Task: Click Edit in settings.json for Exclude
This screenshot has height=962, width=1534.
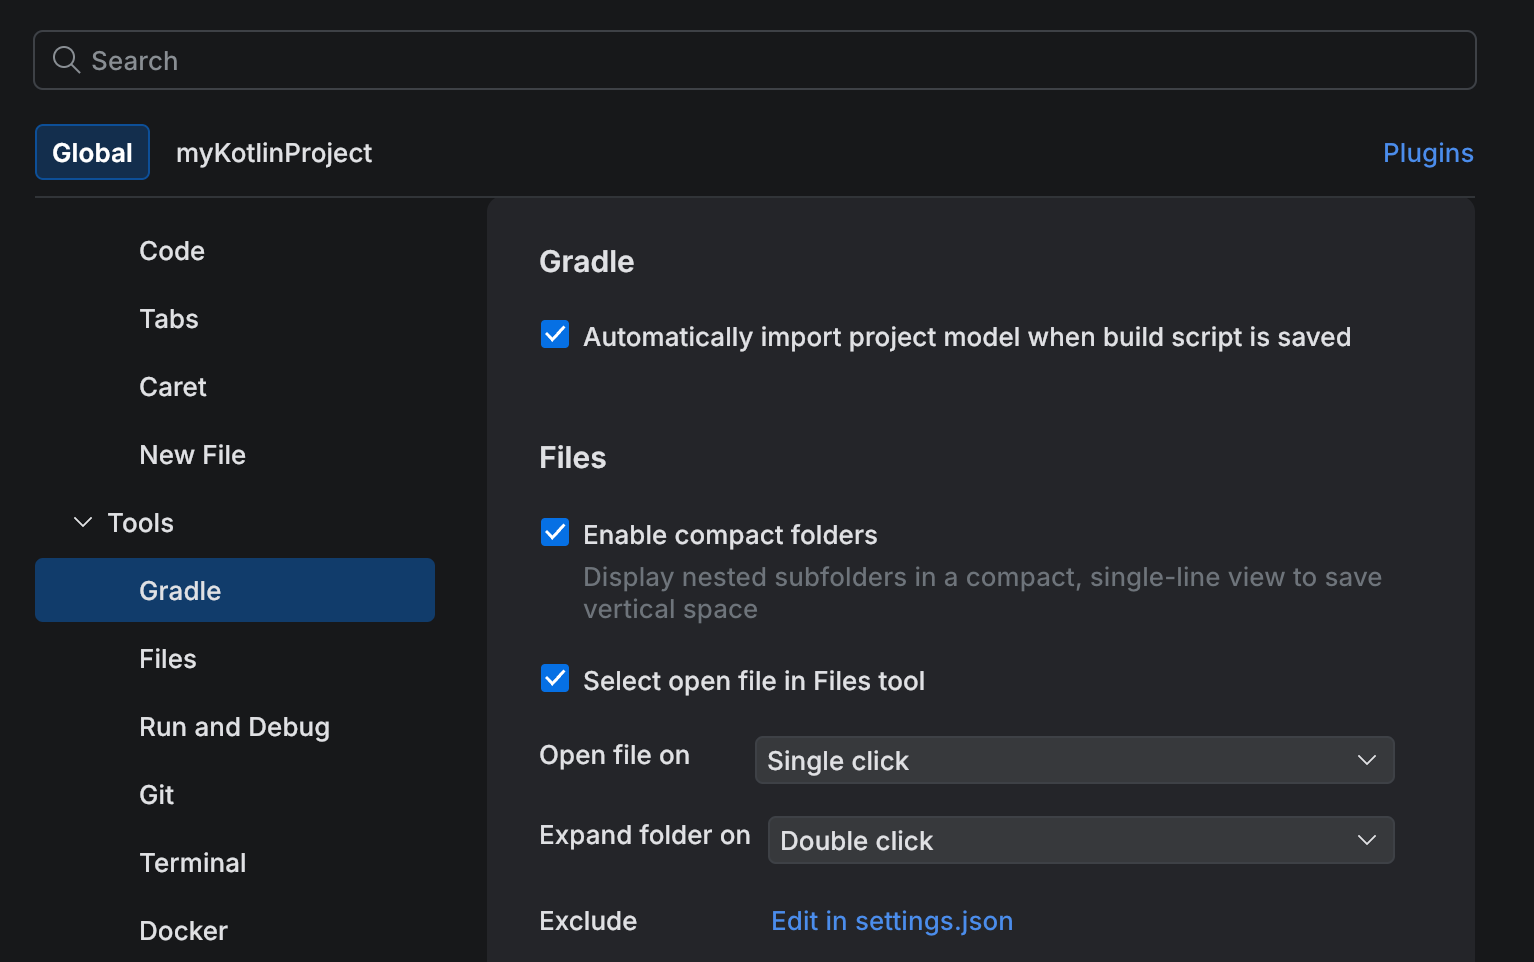Action: point(891,920)
